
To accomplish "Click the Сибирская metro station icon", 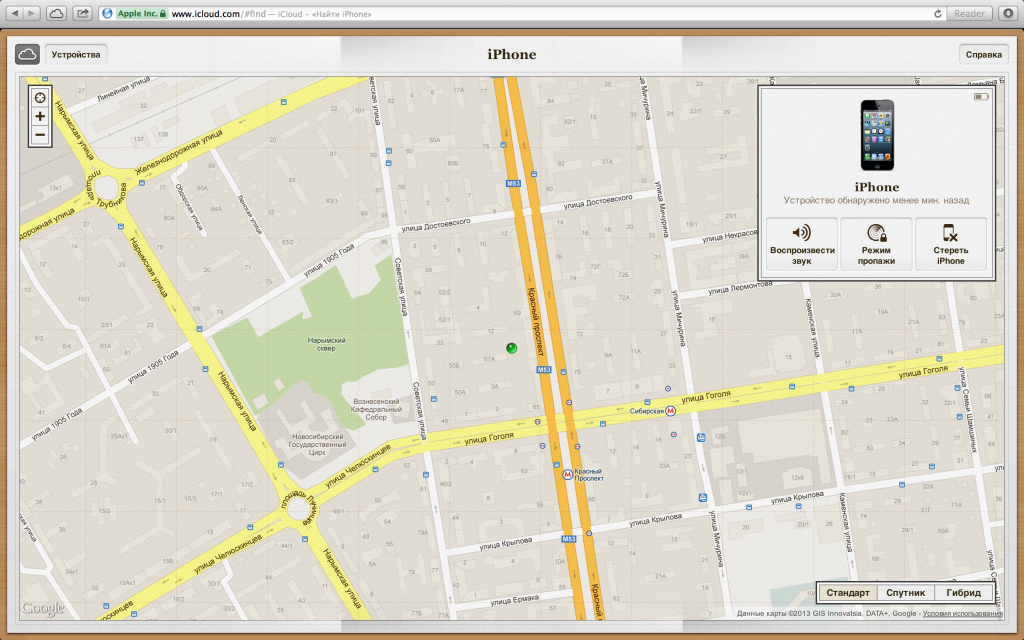I will tap(670, 411).
